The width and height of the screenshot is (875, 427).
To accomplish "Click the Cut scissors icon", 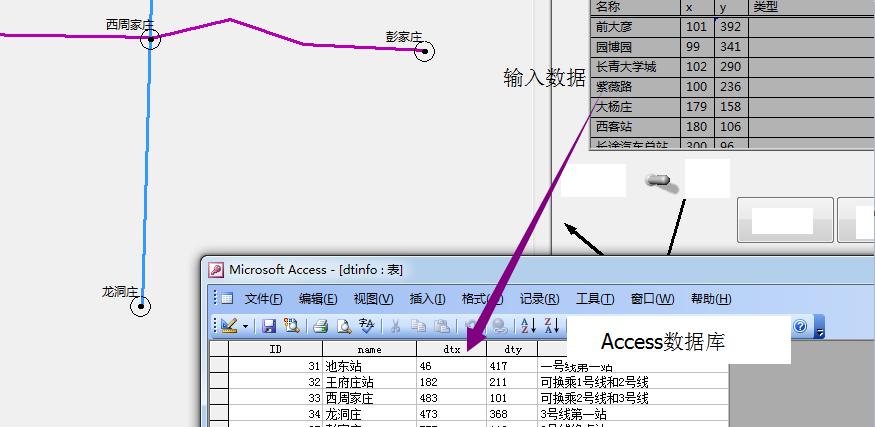I will coord(396,326).
